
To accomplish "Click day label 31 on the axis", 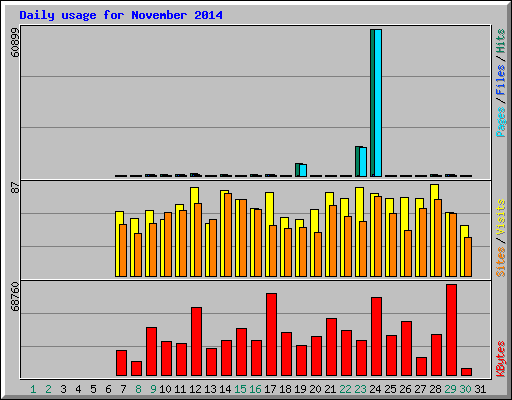I will [x=480, y=389].
